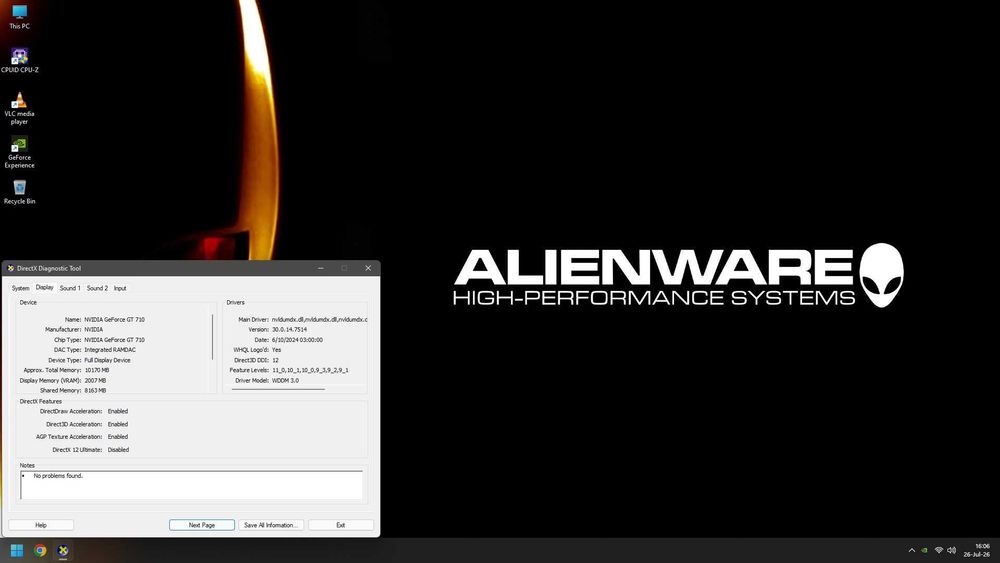Click the '10170 MB' total memory value
1000x563 pixels.
97,370
